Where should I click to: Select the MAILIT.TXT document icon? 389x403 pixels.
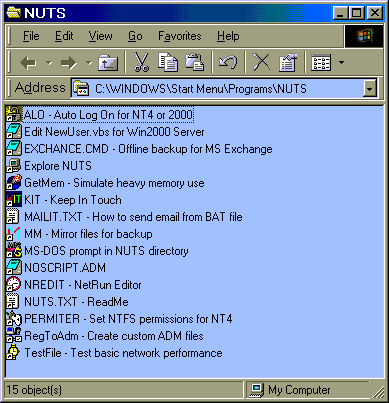(x=14, y=216)
